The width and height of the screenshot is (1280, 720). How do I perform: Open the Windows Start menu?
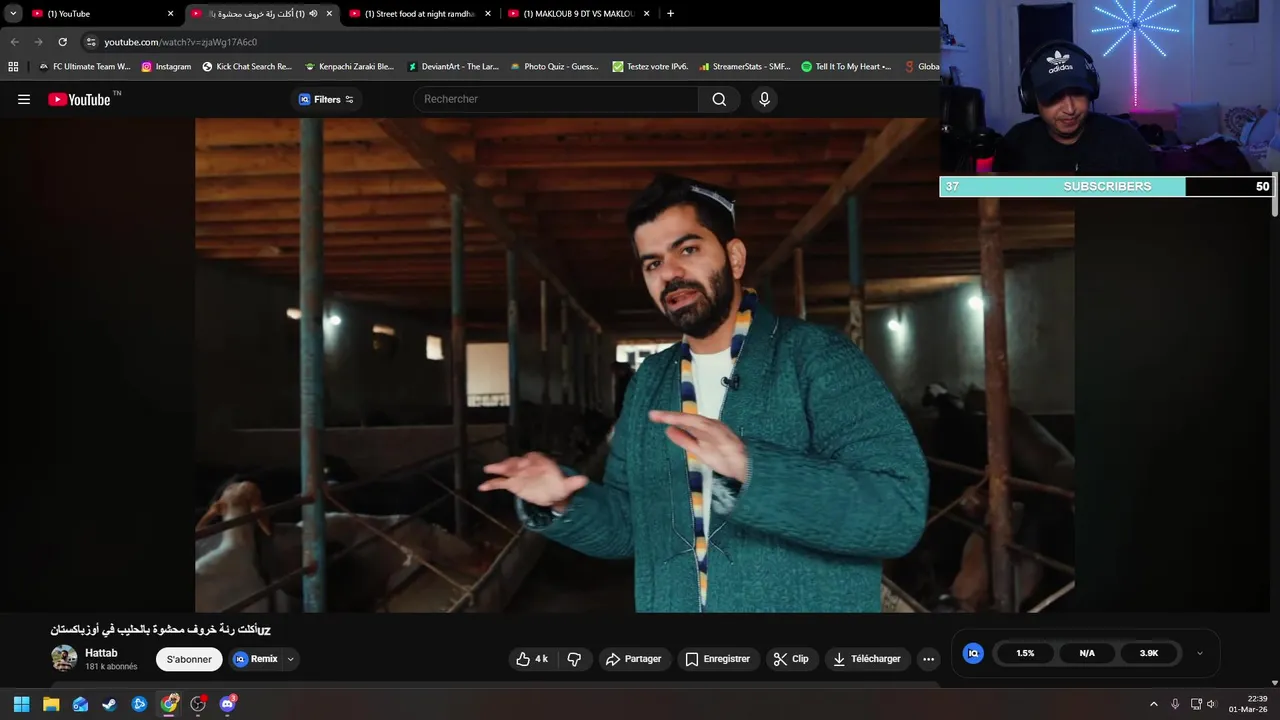pos(21,704)
